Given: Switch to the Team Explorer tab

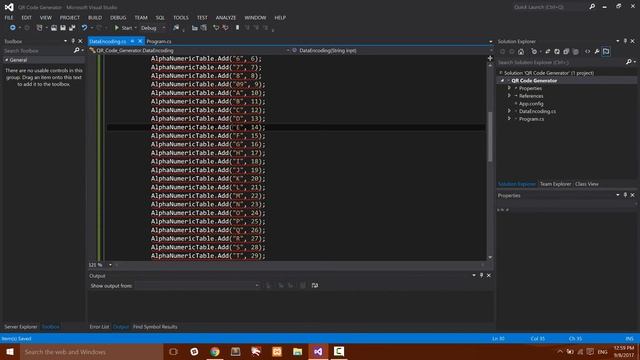Looking at the screenshot, I should point(555,184).
